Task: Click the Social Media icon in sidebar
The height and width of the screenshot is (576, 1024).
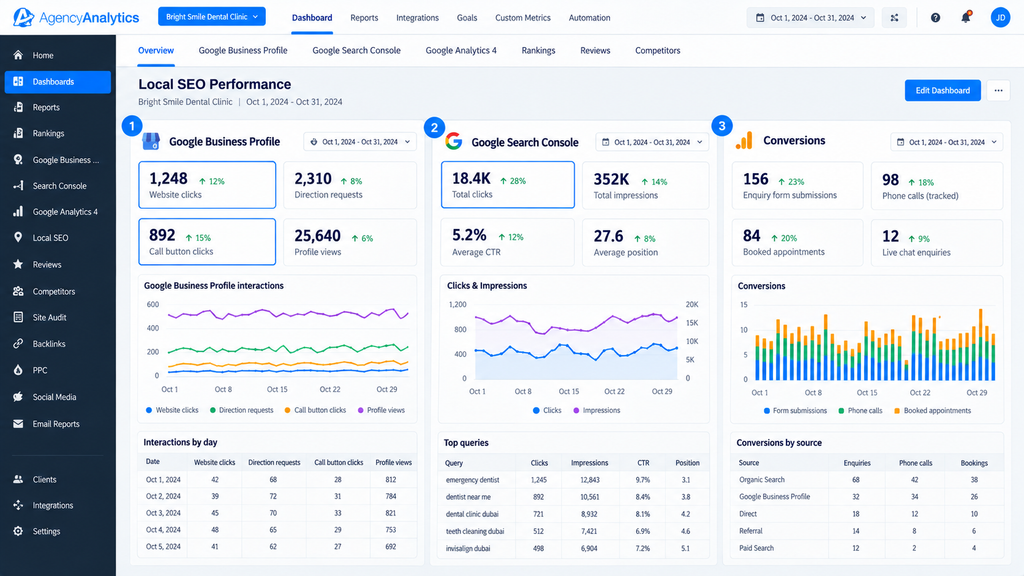Action: [18, 397]
